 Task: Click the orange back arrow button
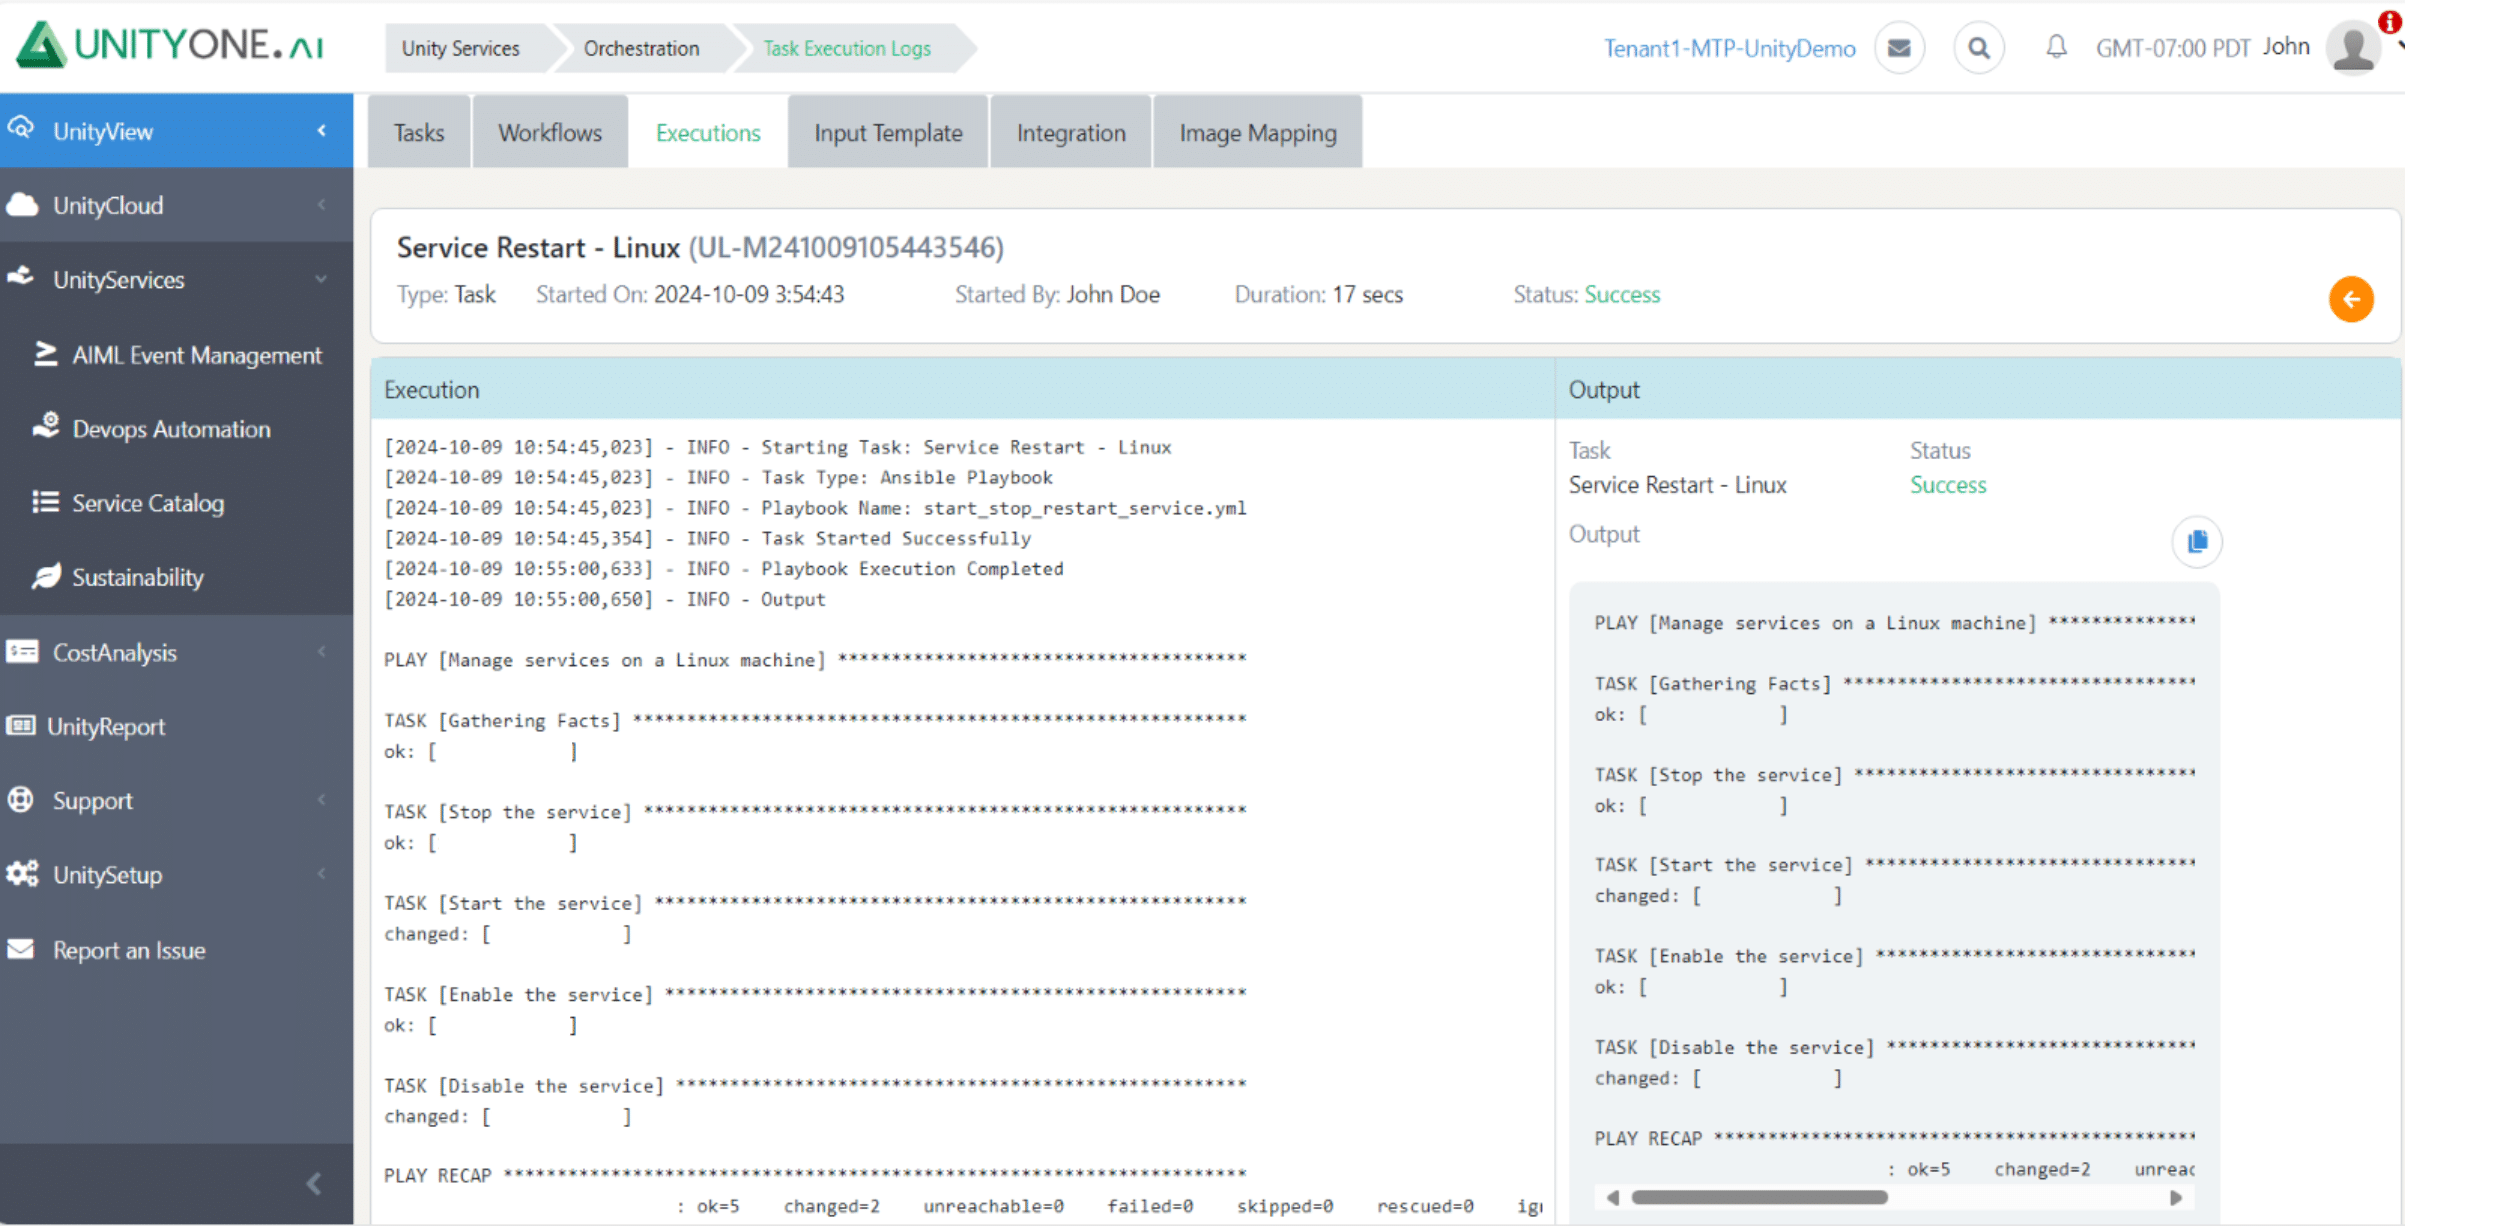click(x=2350, y=299)
